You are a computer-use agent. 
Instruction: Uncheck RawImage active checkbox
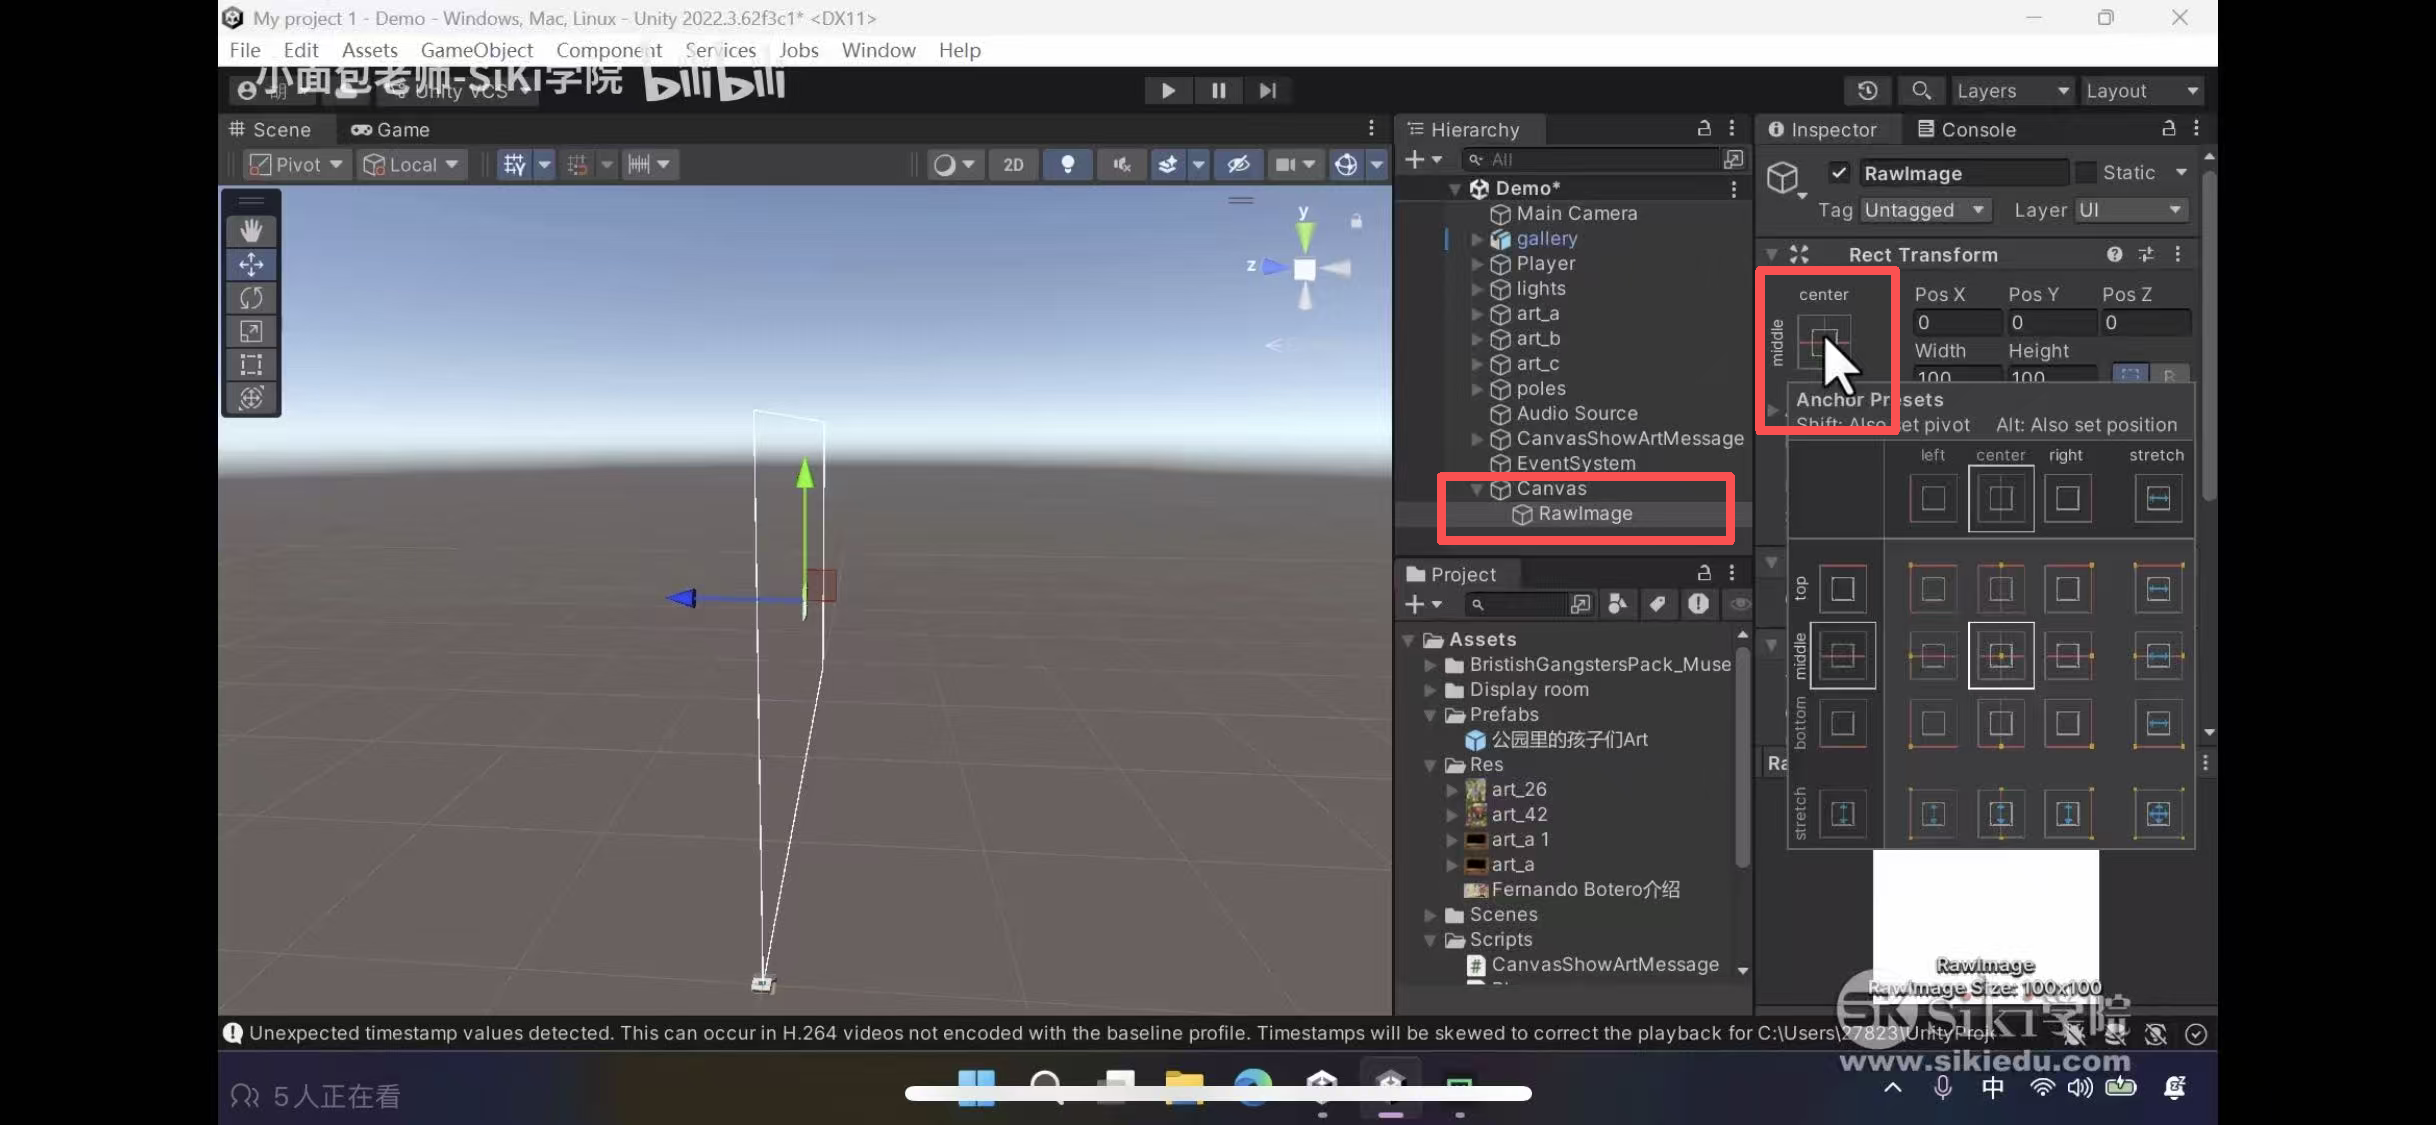pos(1838,172)
